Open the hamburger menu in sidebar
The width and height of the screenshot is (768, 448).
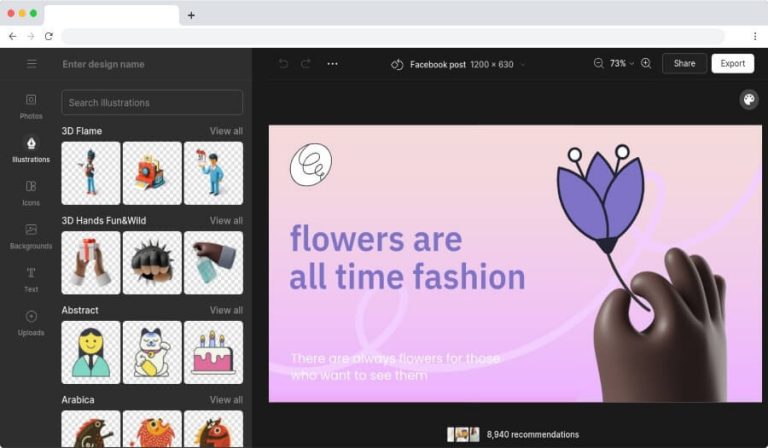31,64
